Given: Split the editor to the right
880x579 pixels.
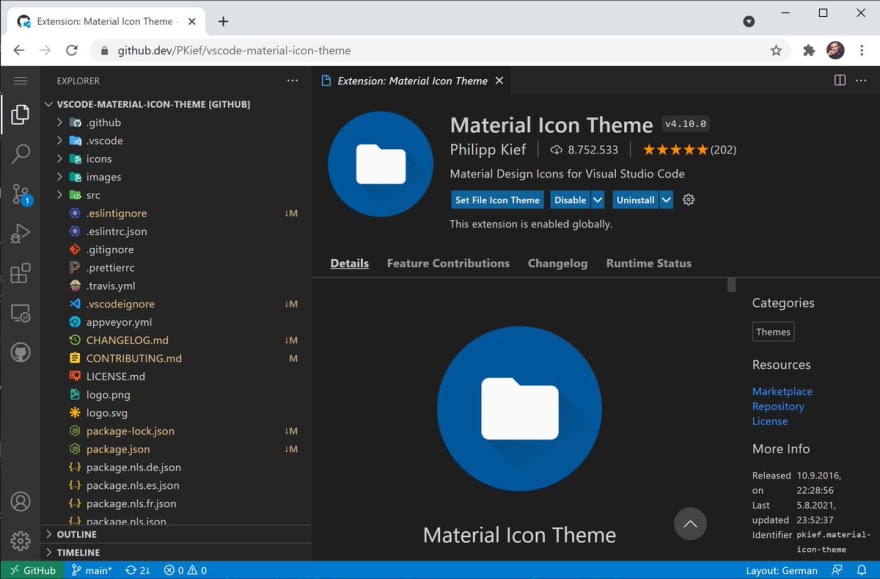Looking at the screenshot, I should pos(840,80).
